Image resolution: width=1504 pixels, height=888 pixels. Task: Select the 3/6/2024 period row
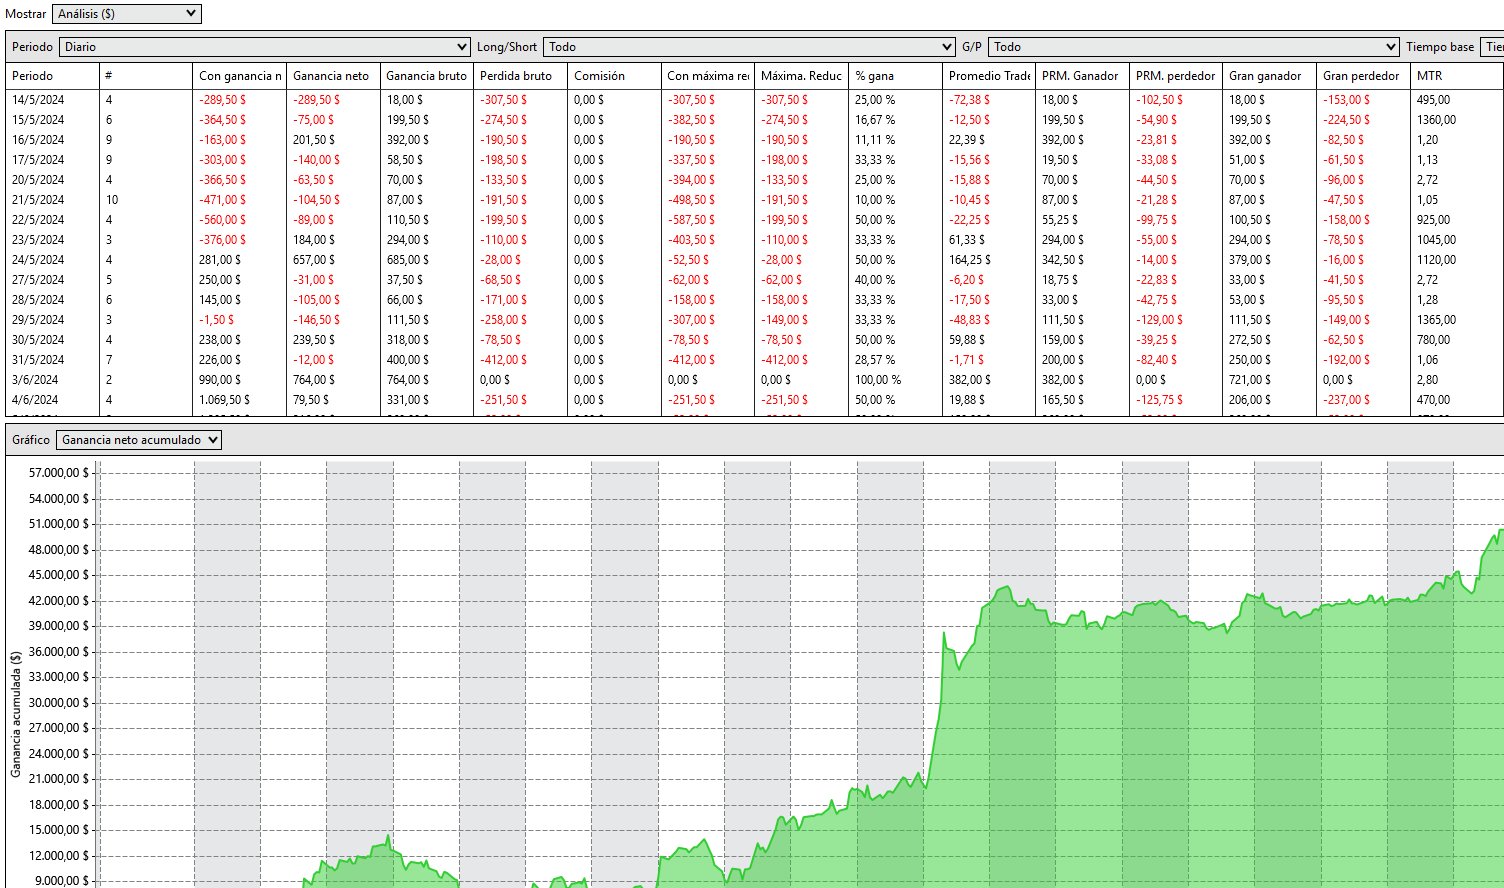point(754,380)
